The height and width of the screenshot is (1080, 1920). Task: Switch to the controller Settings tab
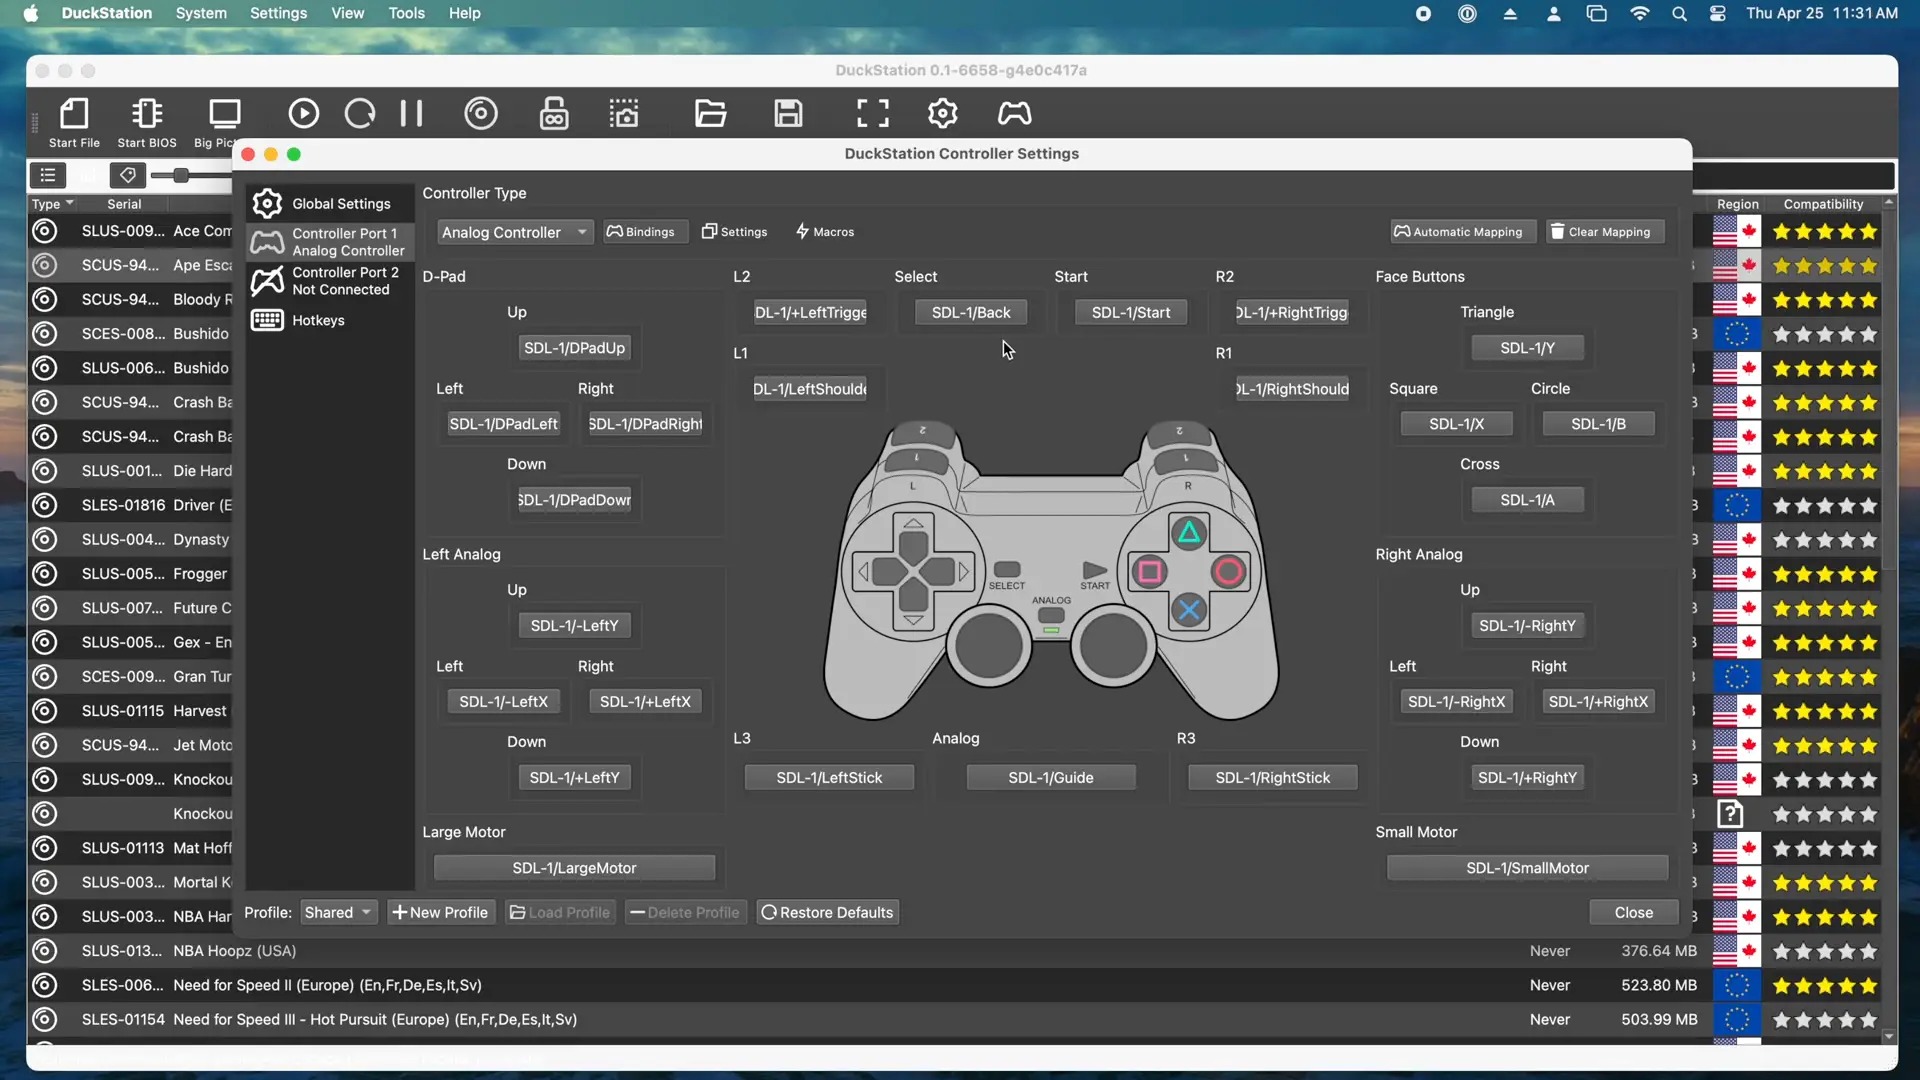pyautogui.click(x=735, y=232)
